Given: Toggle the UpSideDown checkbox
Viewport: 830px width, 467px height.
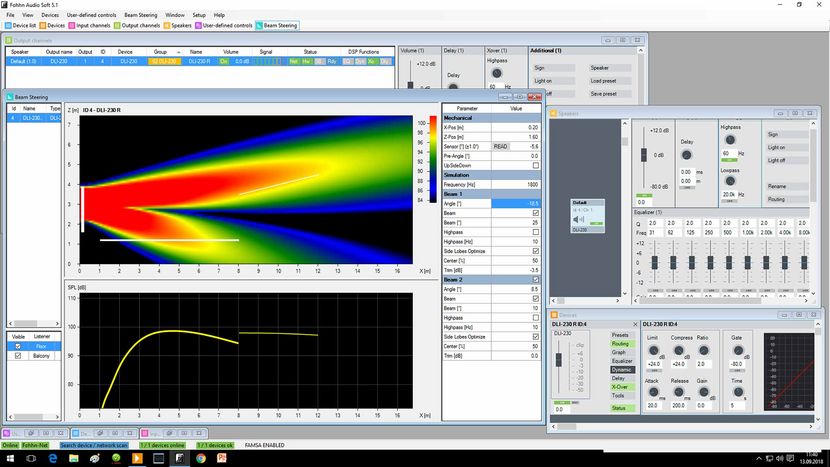Looking at the screenshot, I should click(x=536, y=166).
